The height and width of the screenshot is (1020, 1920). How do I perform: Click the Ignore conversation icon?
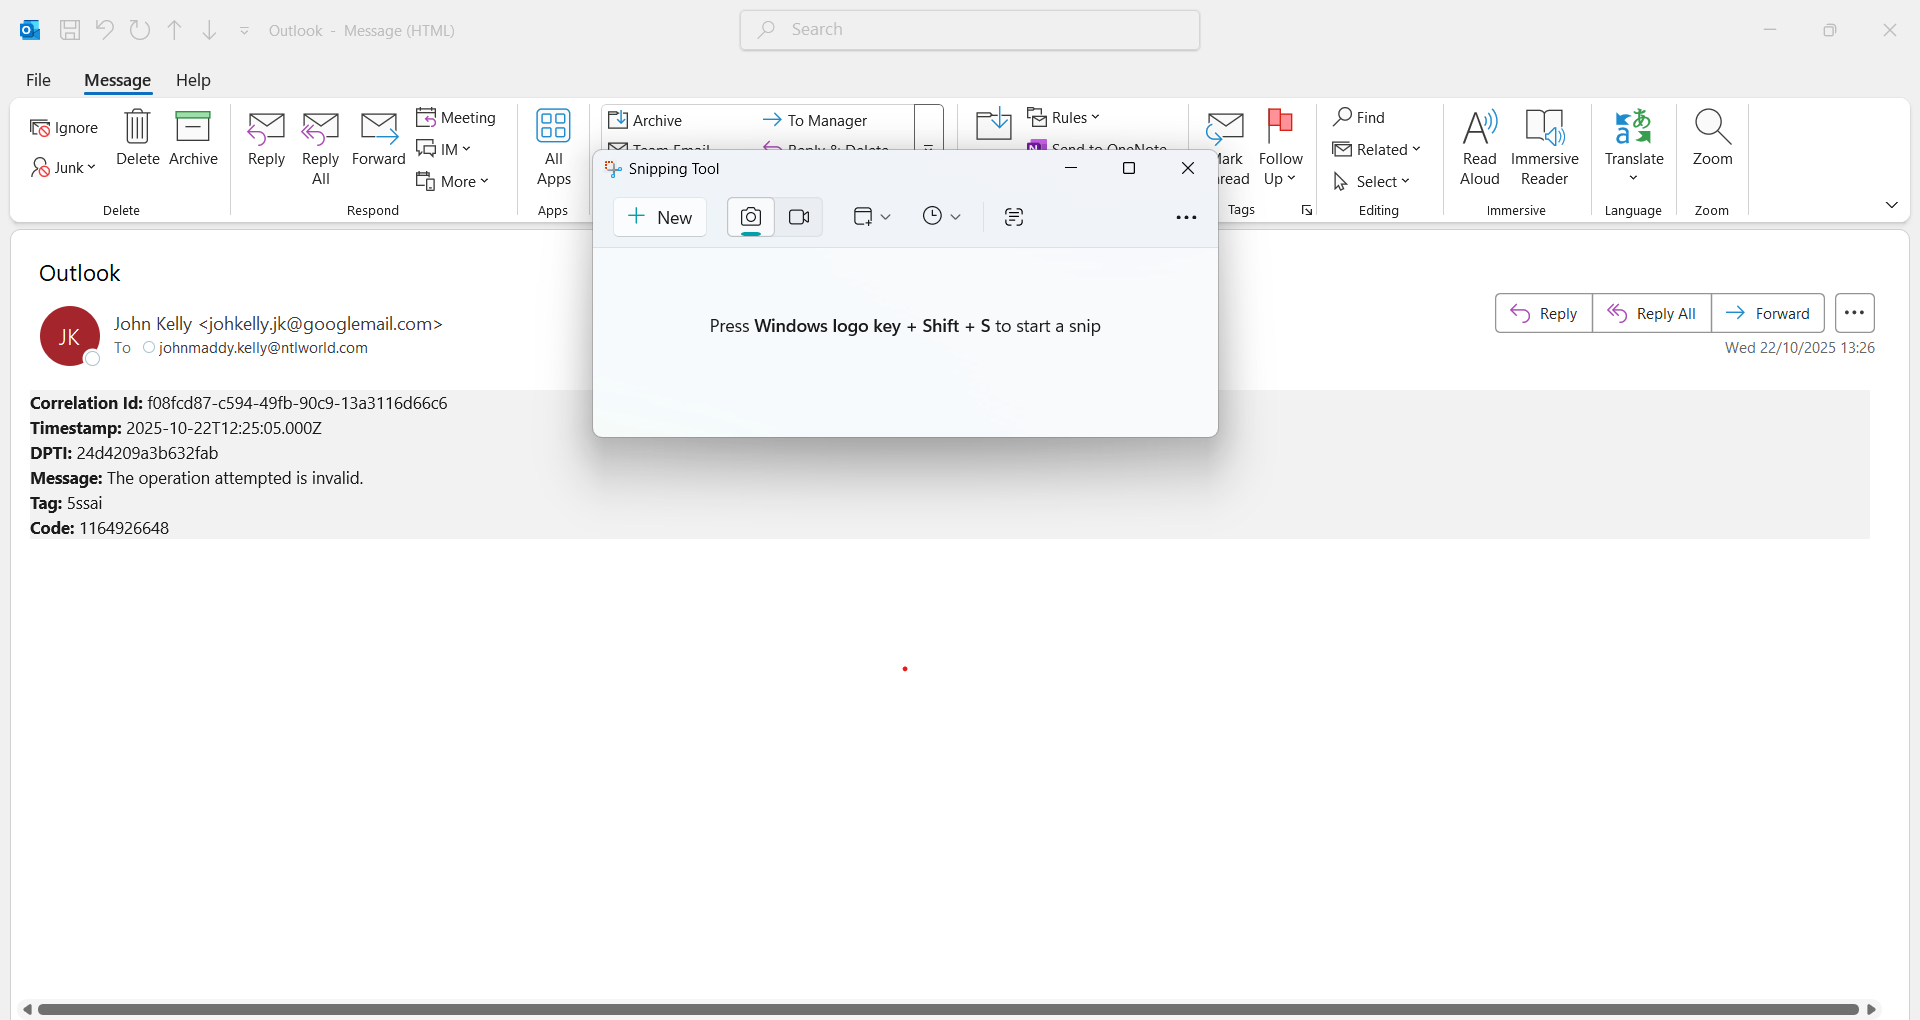coord(63,128)
